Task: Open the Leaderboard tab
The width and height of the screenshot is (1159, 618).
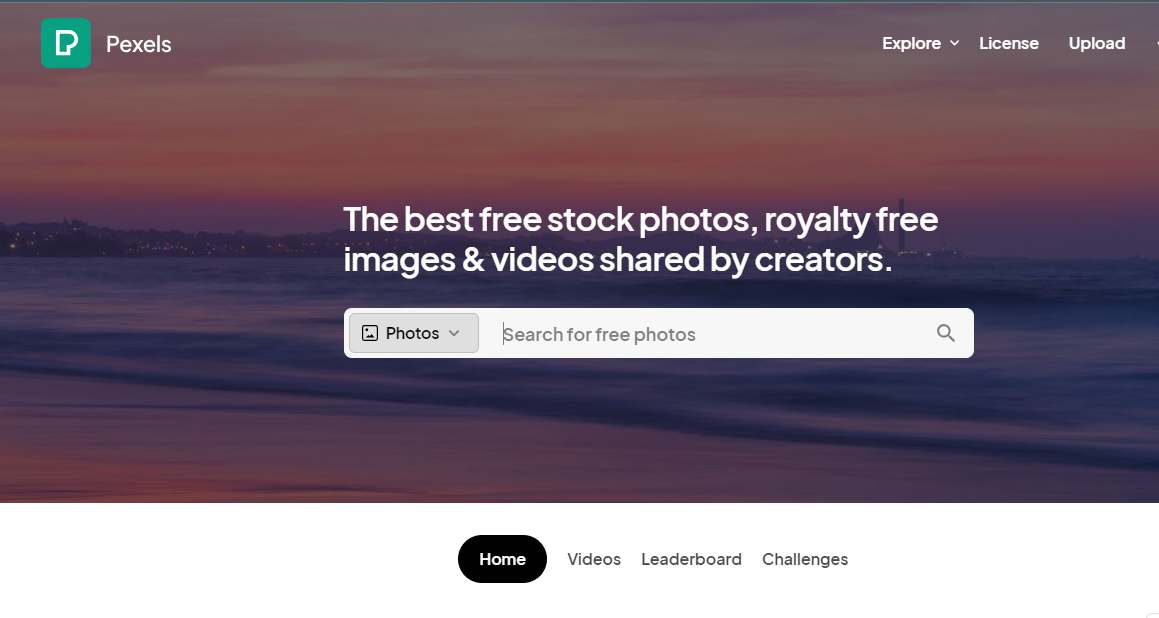Action: point(691,560)
